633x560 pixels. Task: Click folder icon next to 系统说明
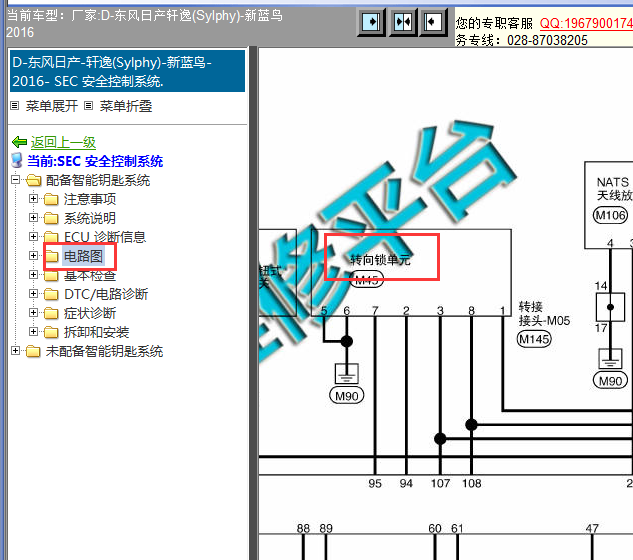(51, 218)
